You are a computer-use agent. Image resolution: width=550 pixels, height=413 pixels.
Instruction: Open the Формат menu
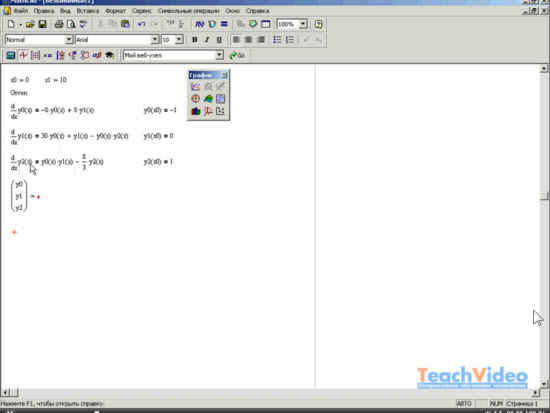click(x=115, y=11)
